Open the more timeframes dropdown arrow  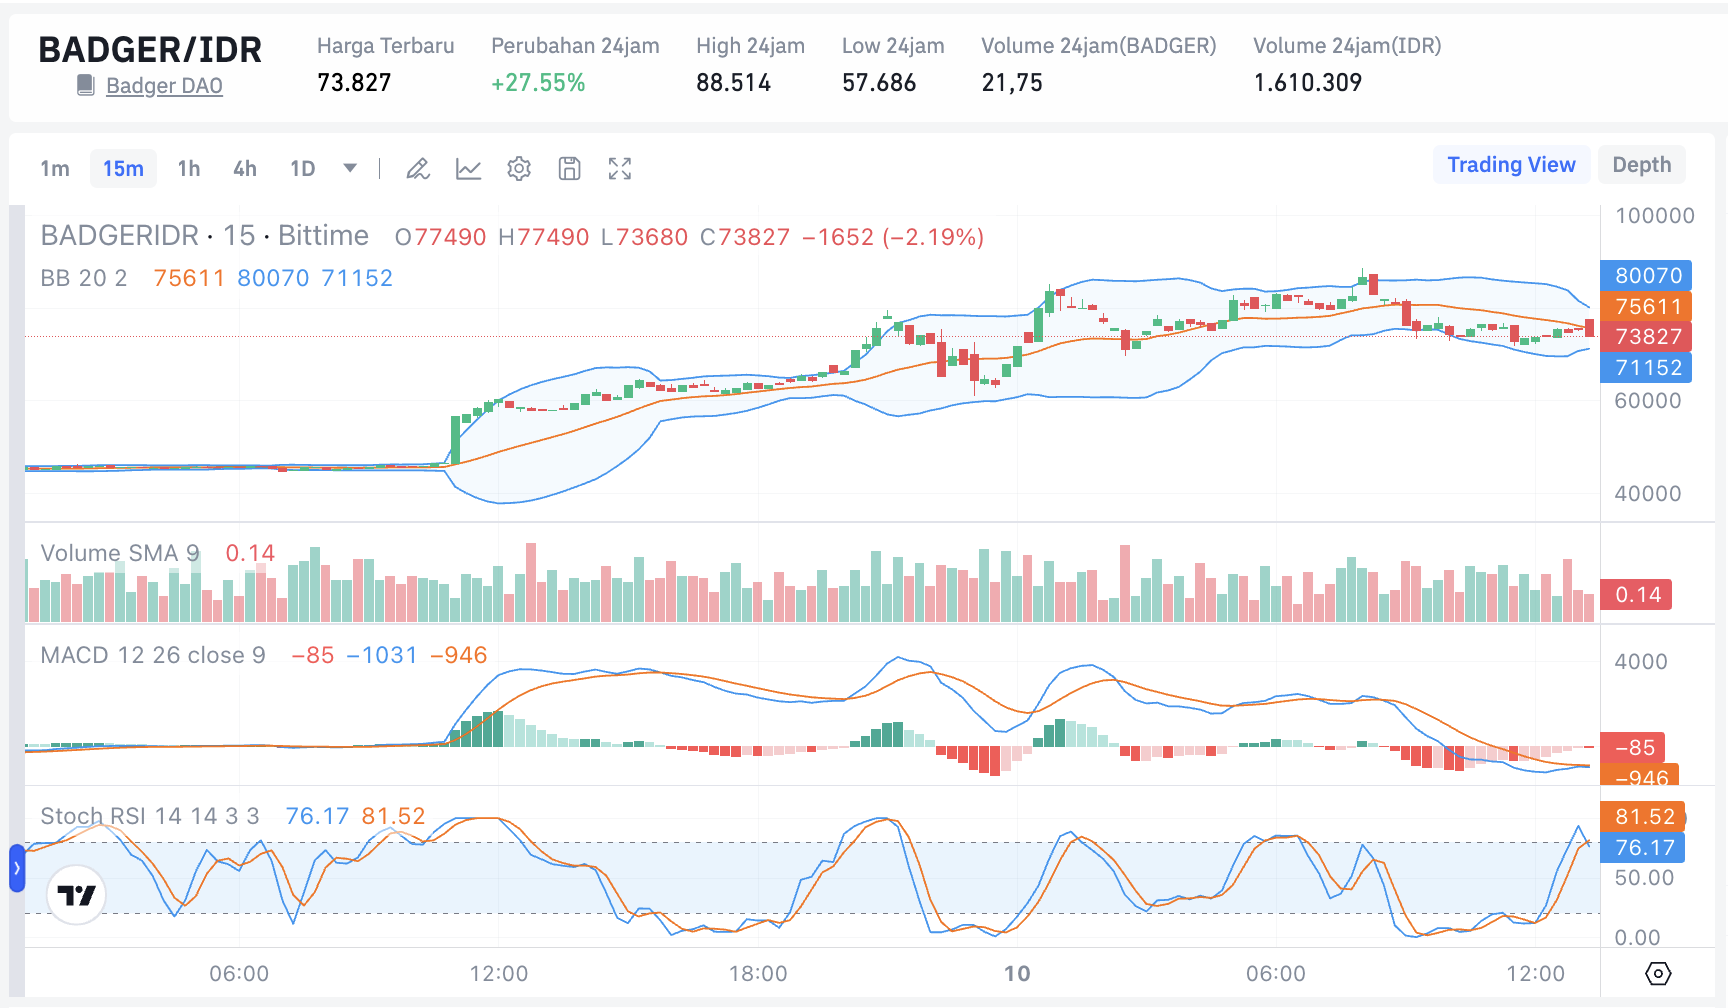click(x=350, y=168)
